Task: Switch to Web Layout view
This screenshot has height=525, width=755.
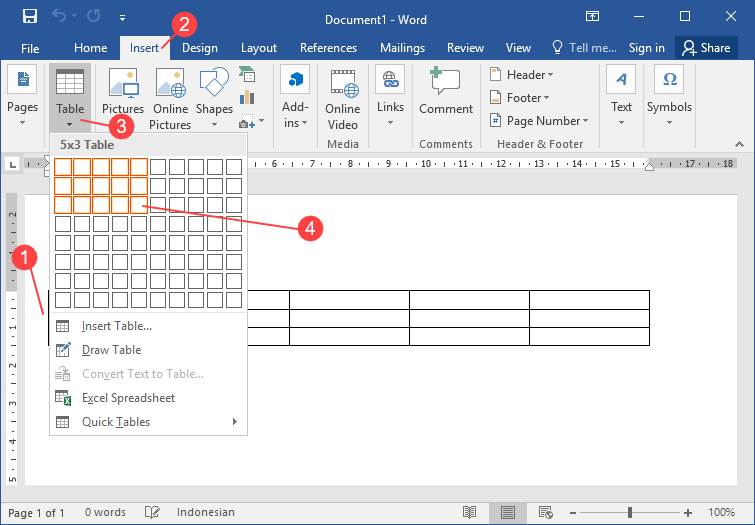Action: (x=545, y=512)
